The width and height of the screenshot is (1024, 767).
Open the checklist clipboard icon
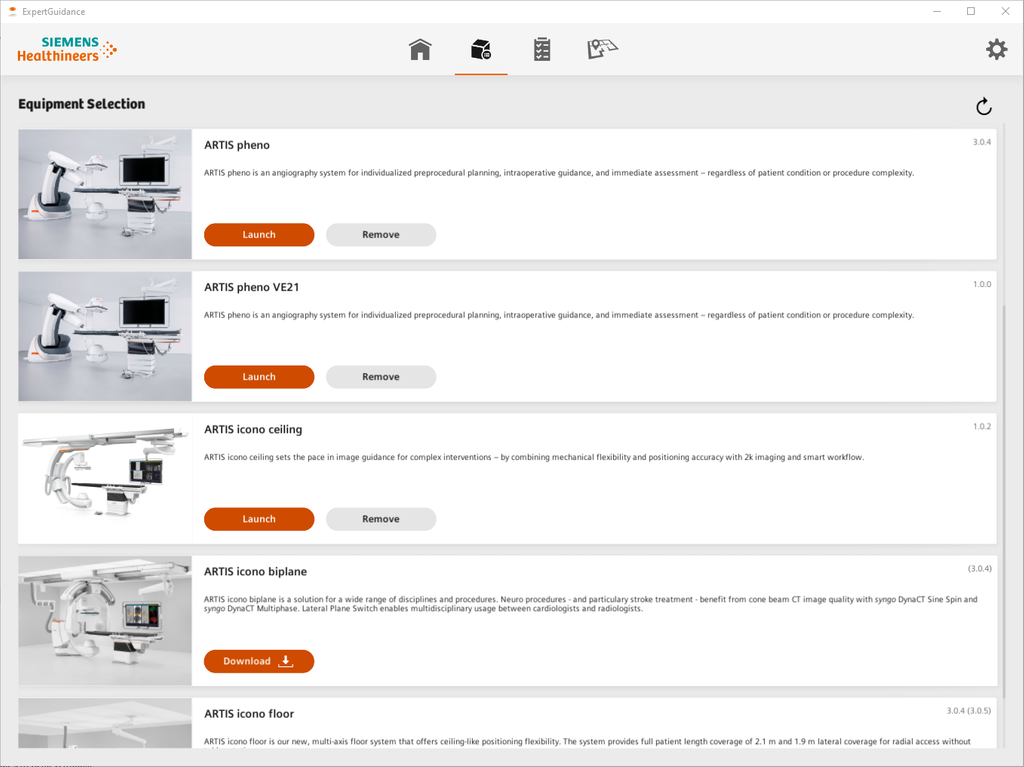pyautogui.click(x=542, y=49)
